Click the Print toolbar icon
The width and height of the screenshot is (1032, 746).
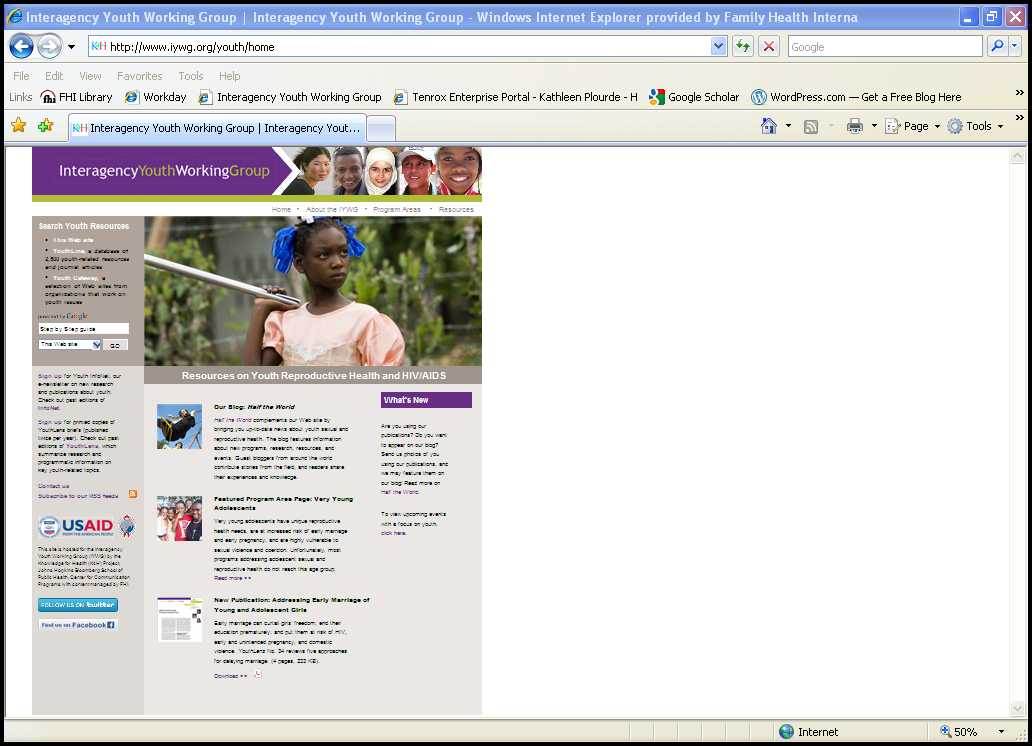tap(854, 126)
